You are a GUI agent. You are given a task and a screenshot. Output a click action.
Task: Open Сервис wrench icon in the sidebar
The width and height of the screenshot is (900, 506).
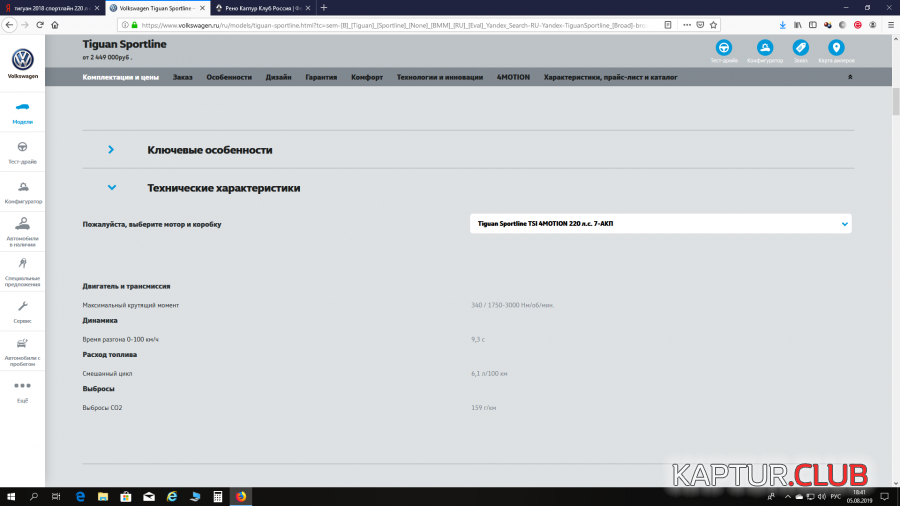(x=22, y=307)
